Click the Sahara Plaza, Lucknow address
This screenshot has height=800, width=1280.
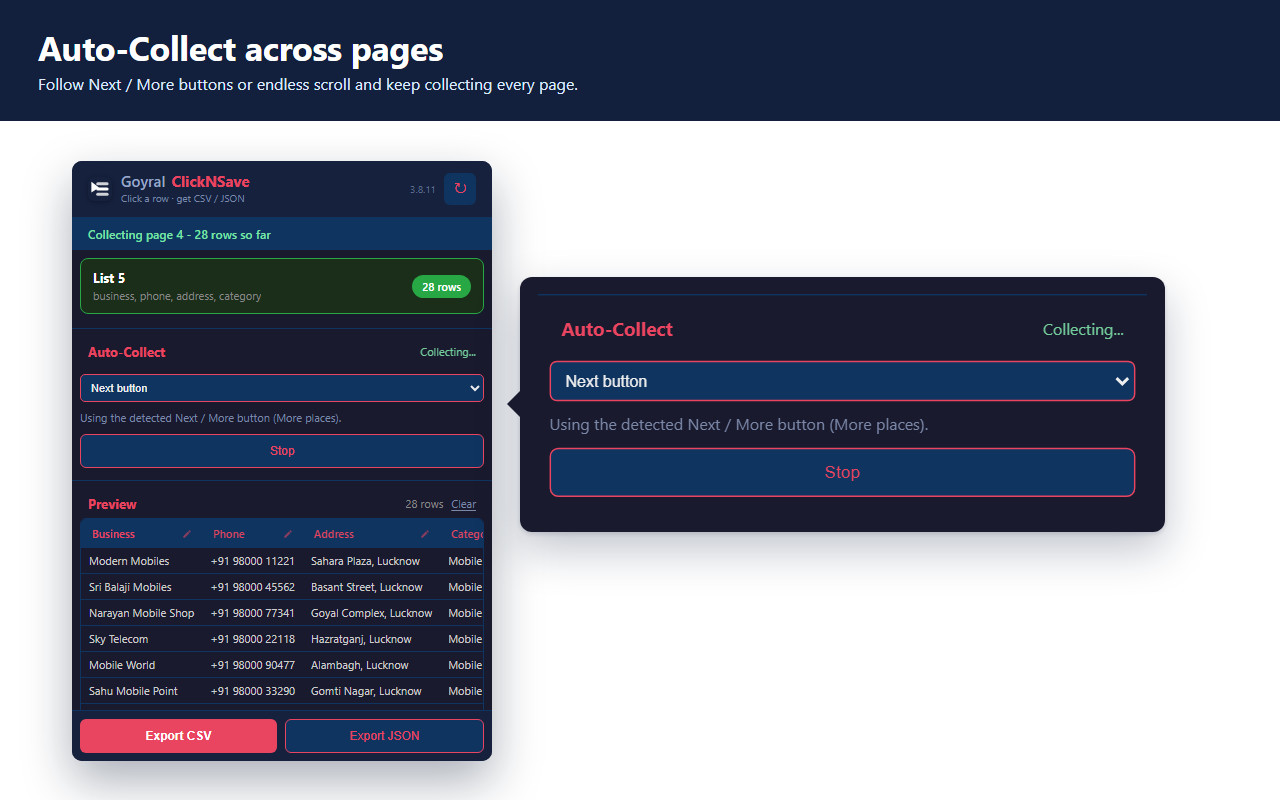(x=365, y=561)
